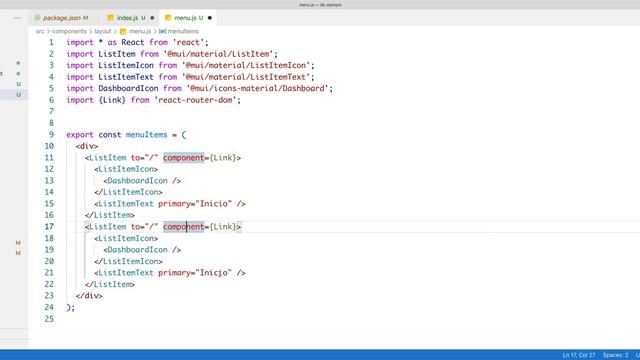Open the components breadcrumb
Image resolution: width=640 pixels, height=360 pixels.
tap(69, 31)
